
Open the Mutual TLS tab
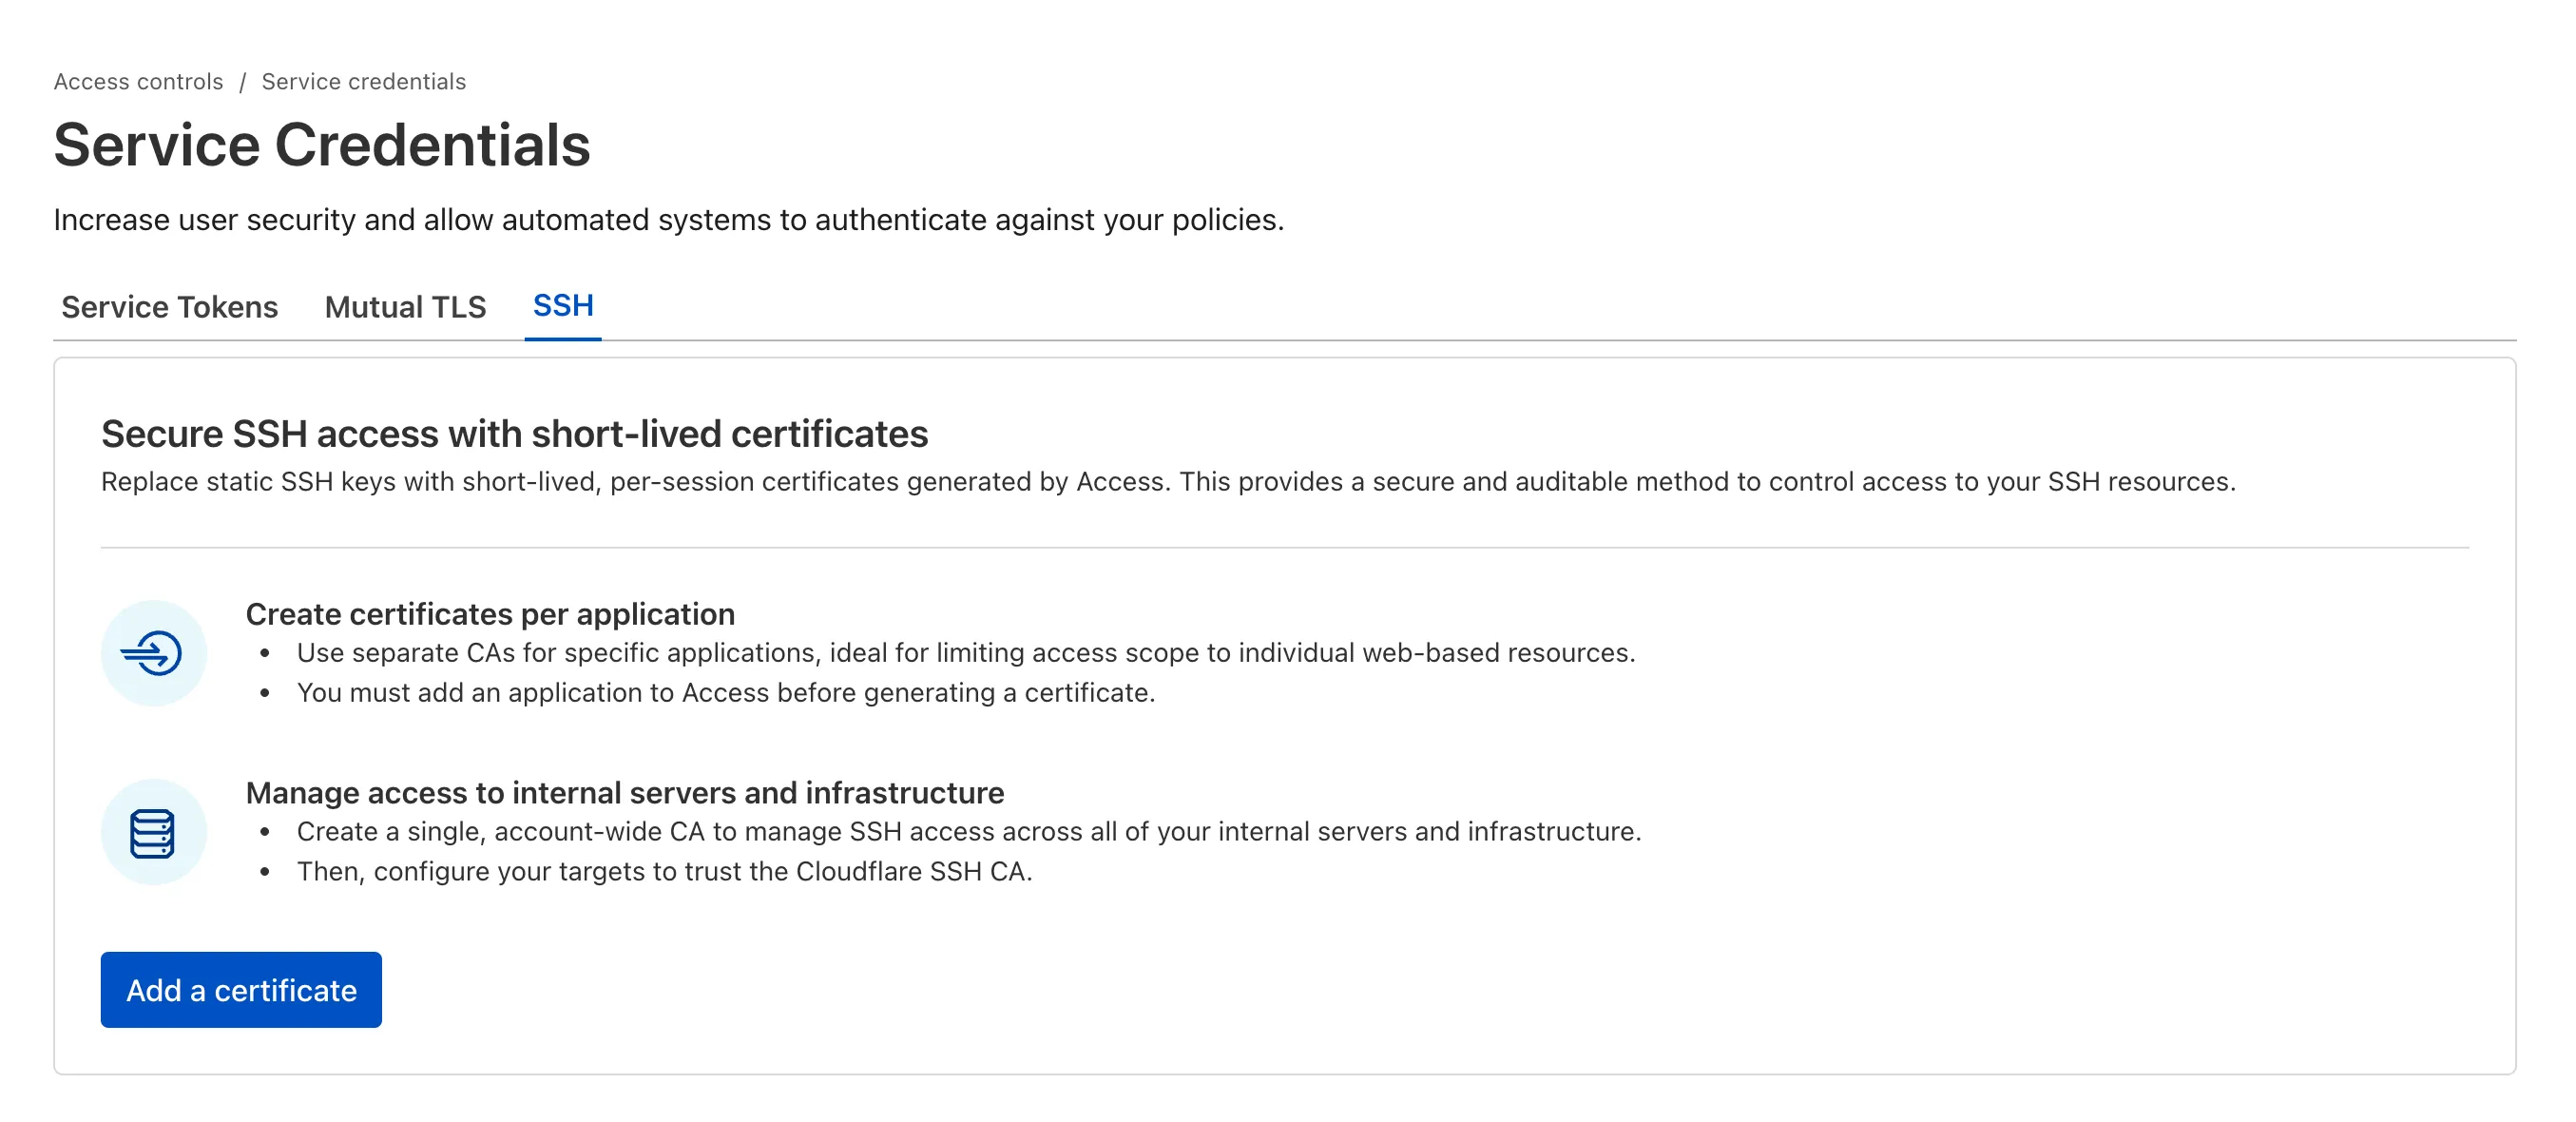click(405, 307)
